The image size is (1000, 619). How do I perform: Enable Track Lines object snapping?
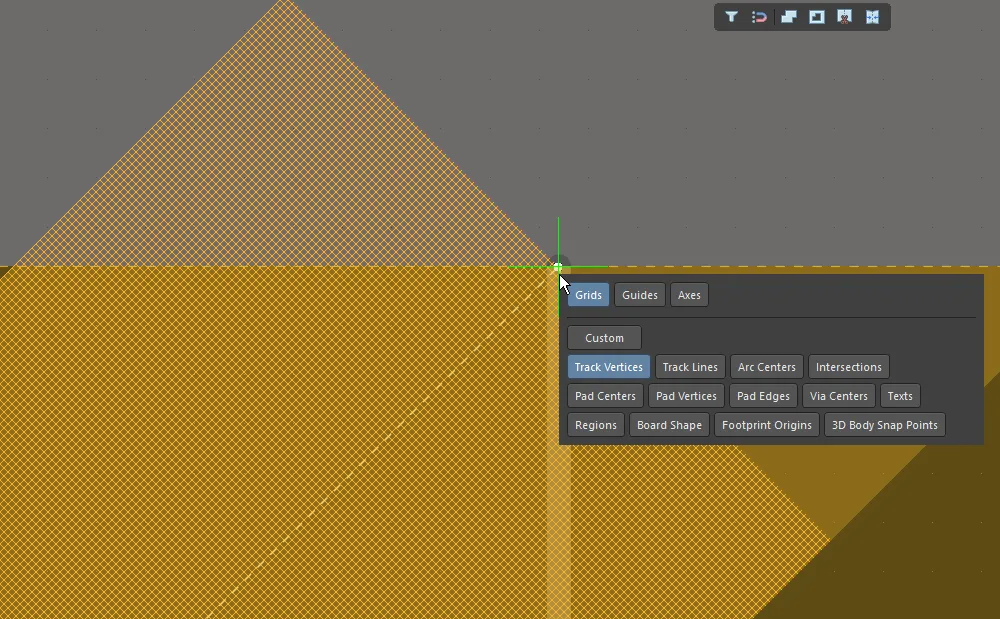tap(689, 367)
